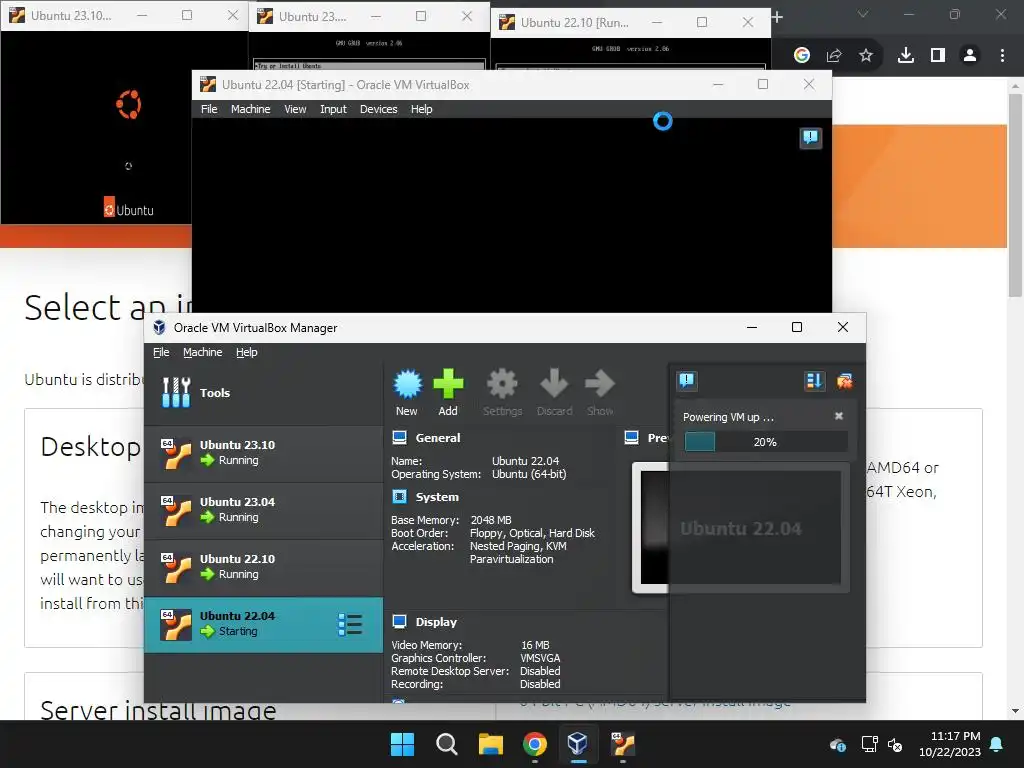Select the Ubuntu 22.04 Starting list entry

264,624
